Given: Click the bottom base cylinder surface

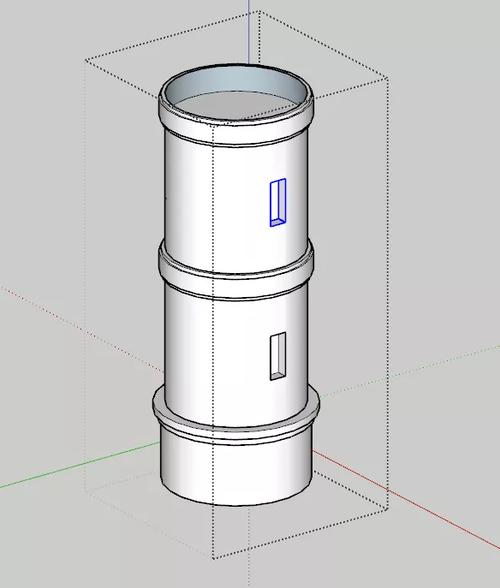Looking at the screenshot, I should 236,472.
